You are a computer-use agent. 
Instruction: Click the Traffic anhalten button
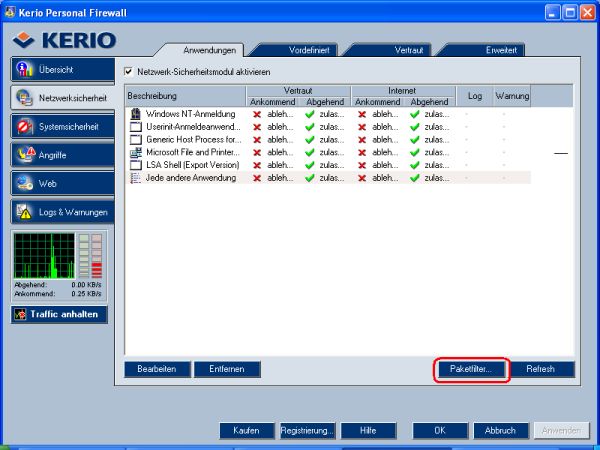click(x=59, y=315)
